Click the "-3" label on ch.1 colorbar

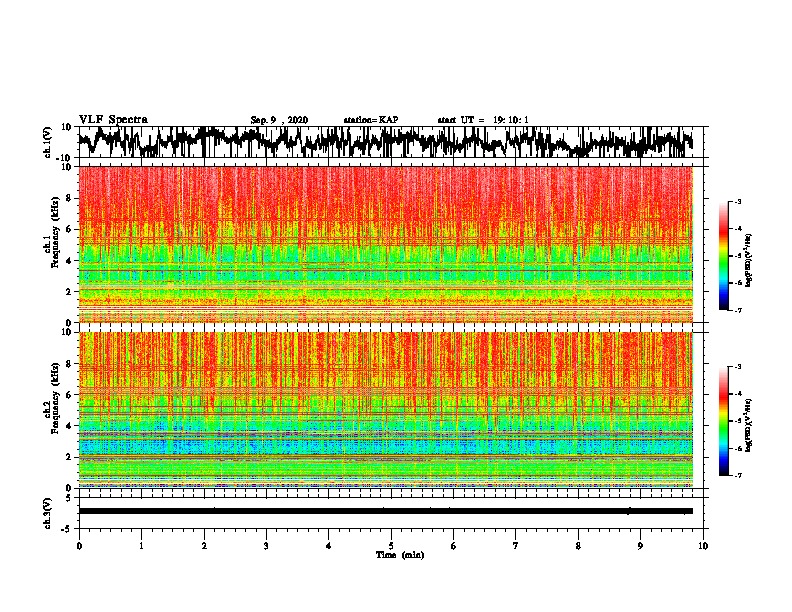coord(737,202)
